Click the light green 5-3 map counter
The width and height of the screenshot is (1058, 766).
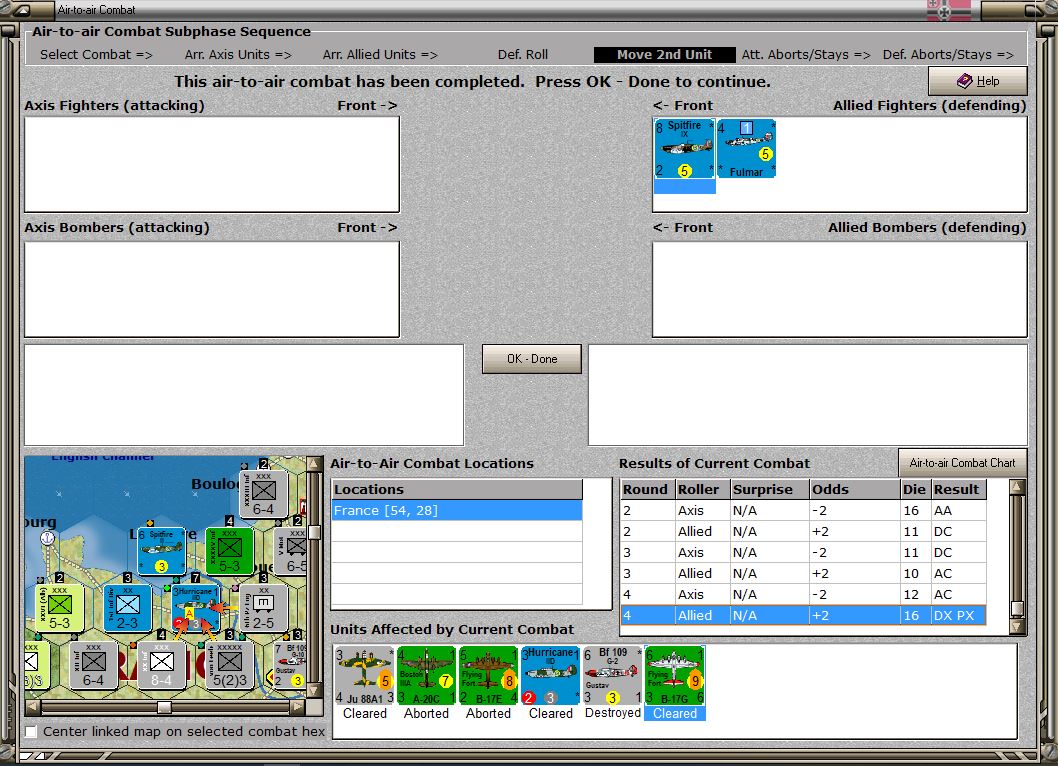(59, 608)
